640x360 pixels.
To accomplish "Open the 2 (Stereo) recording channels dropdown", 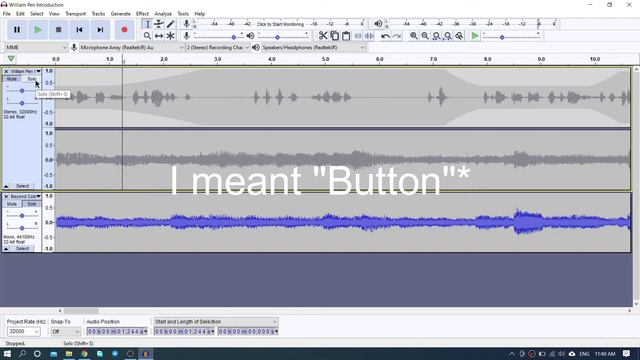I will coord(218,47).
